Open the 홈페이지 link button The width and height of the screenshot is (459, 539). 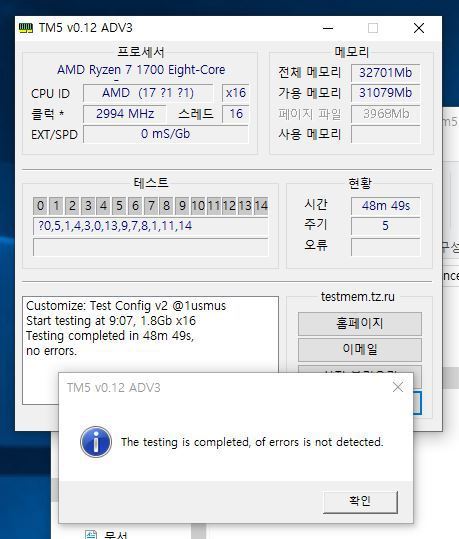coord(360,323)
